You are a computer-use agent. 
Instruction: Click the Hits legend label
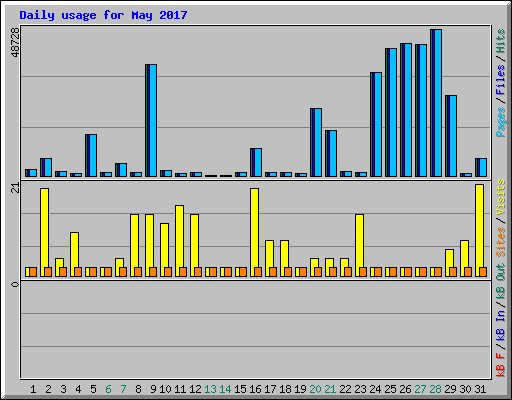coord(501,41)
